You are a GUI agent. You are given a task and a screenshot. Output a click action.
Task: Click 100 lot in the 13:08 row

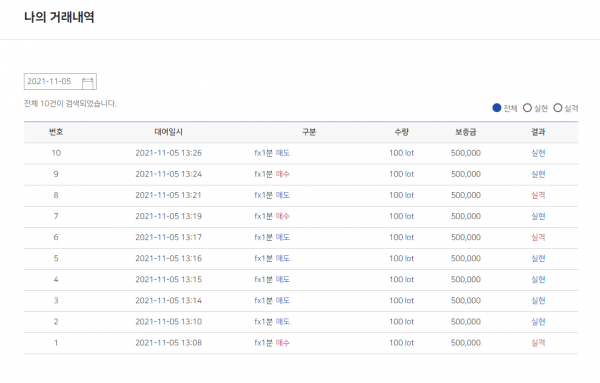click(401, 342)
